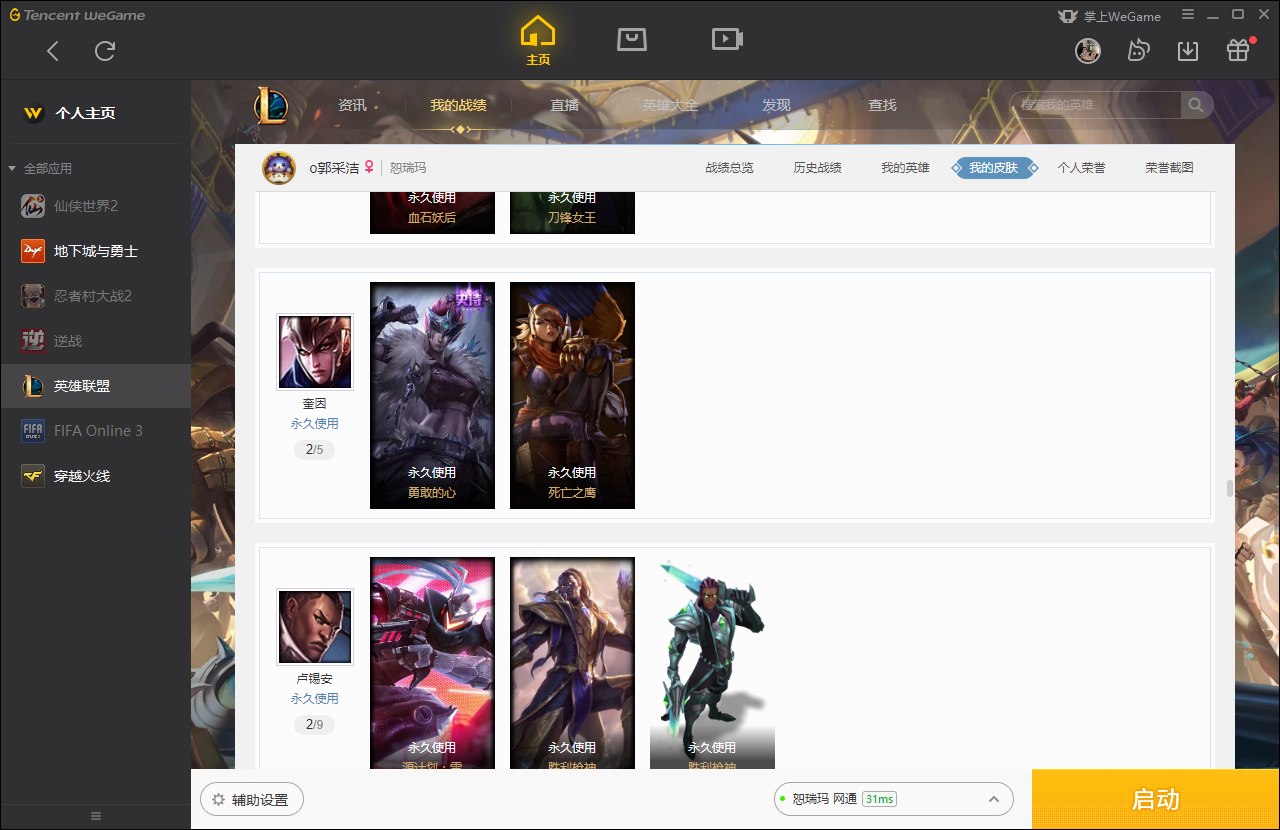The height and width of the screenshot is (830, 1280).
Task: Switch to 战绩总览 sub-tab
Action: 729,168
